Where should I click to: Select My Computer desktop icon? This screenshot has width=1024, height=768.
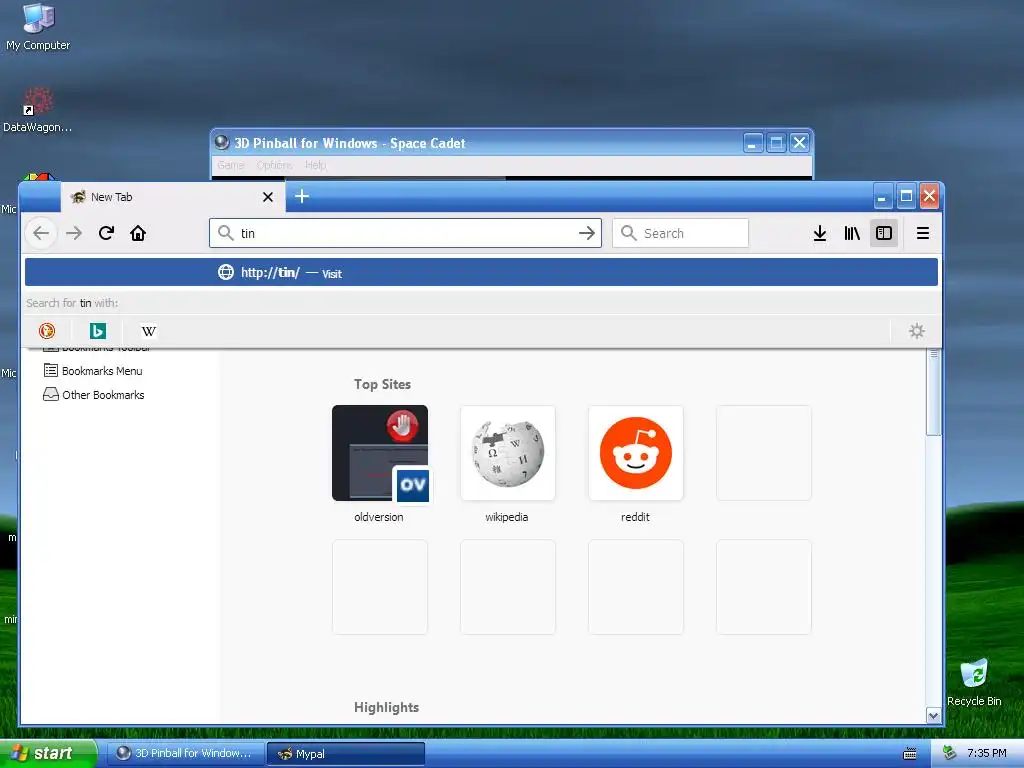[38, 27]
